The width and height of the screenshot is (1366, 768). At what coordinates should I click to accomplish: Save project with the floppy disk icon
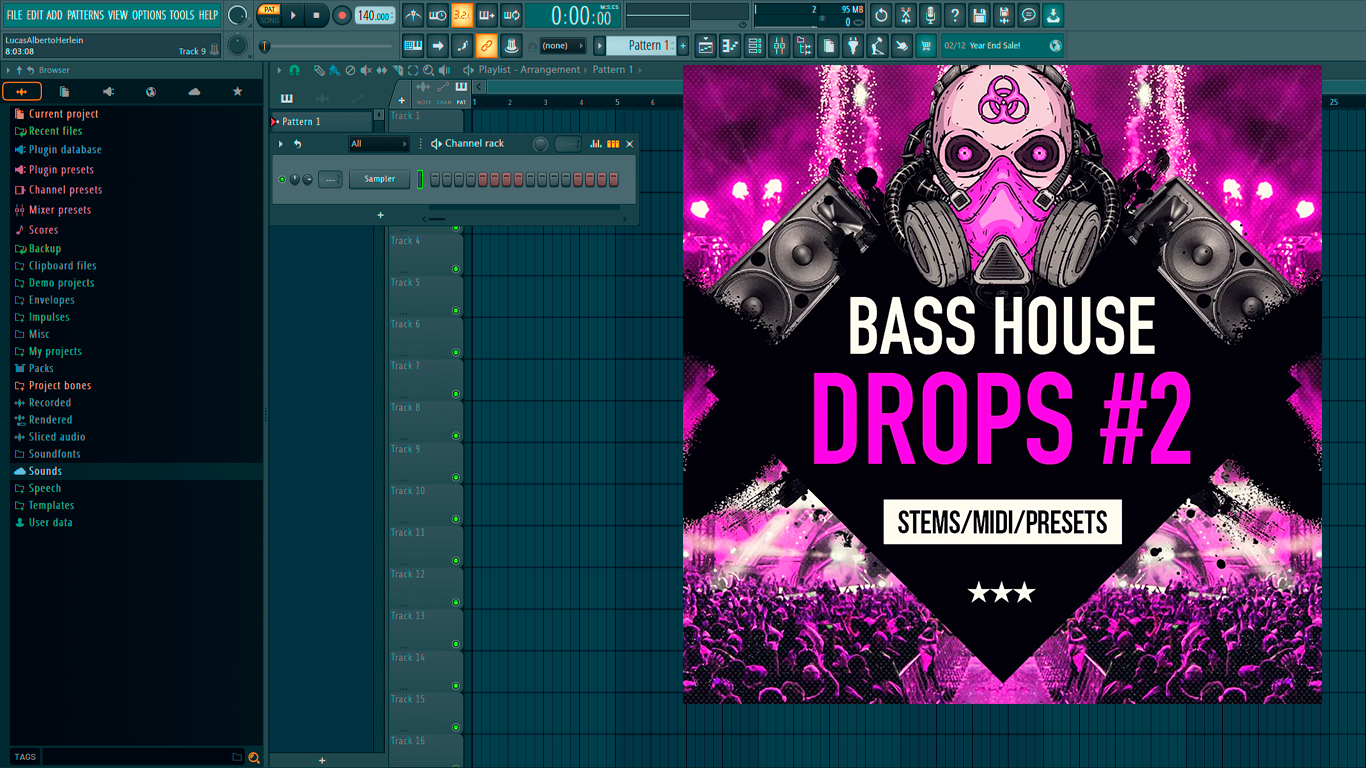(979, 15)
